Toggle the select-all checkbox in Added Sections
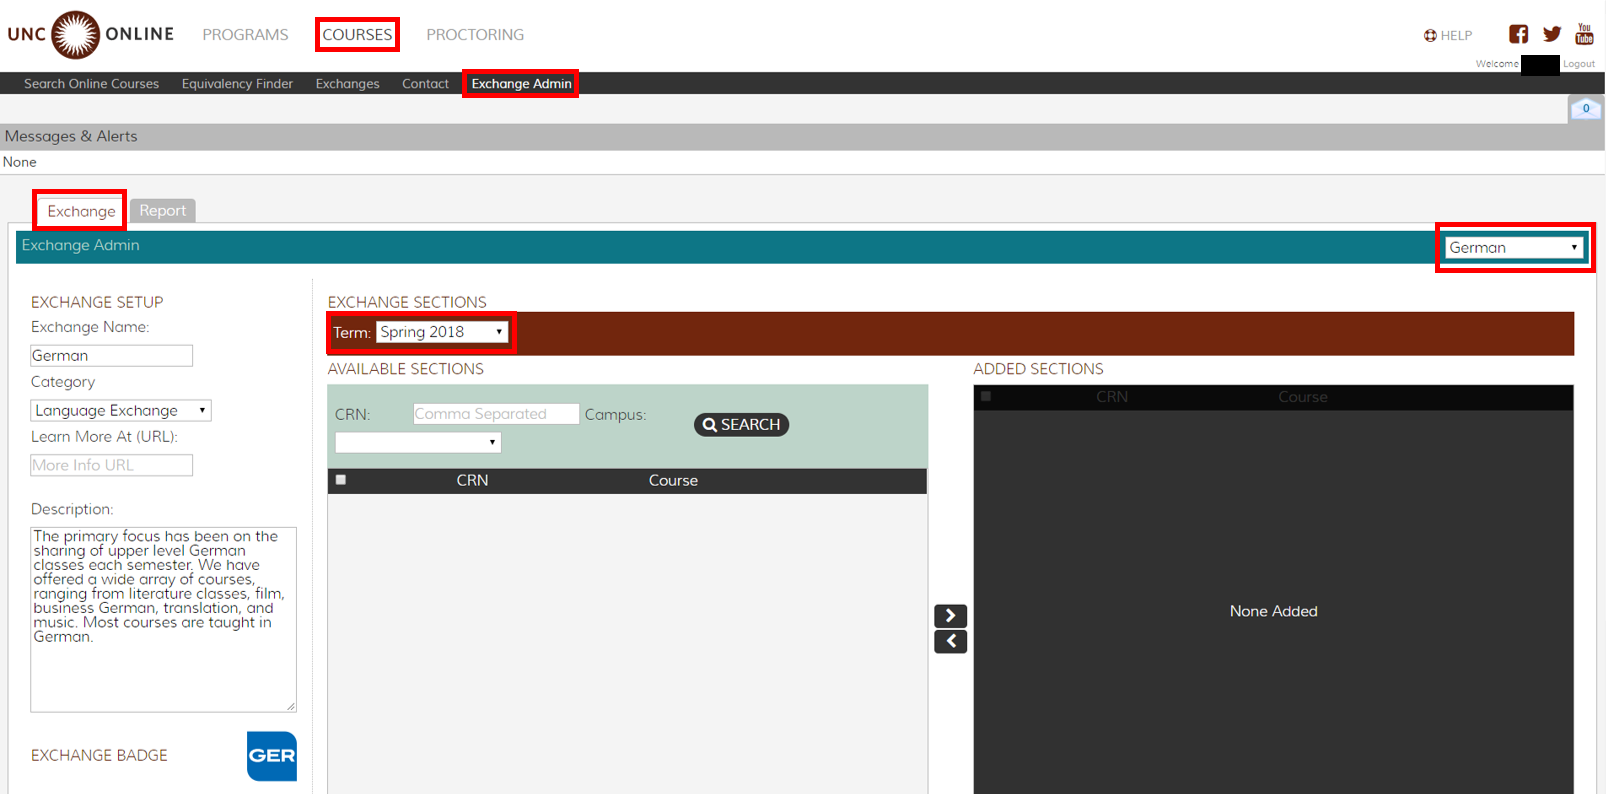Screen dimensions: 1607x795 click(x=986, y=397)
